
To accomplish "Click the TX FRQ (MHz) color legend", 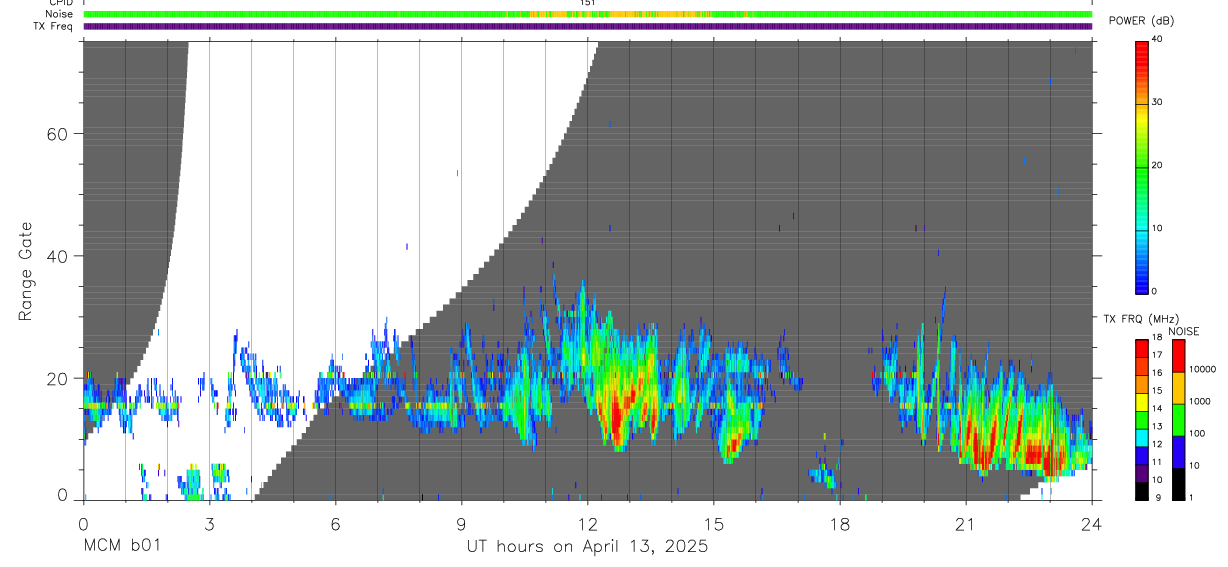I will tap(1142, 419).
